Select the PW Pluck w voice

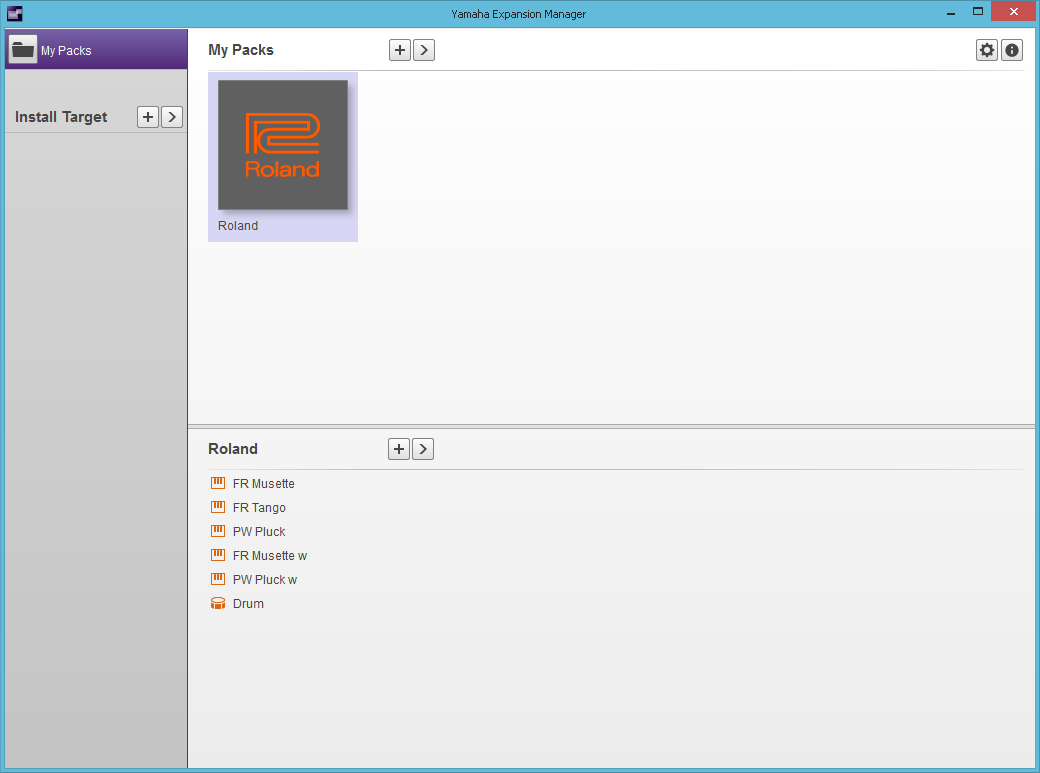pos(265,579)
